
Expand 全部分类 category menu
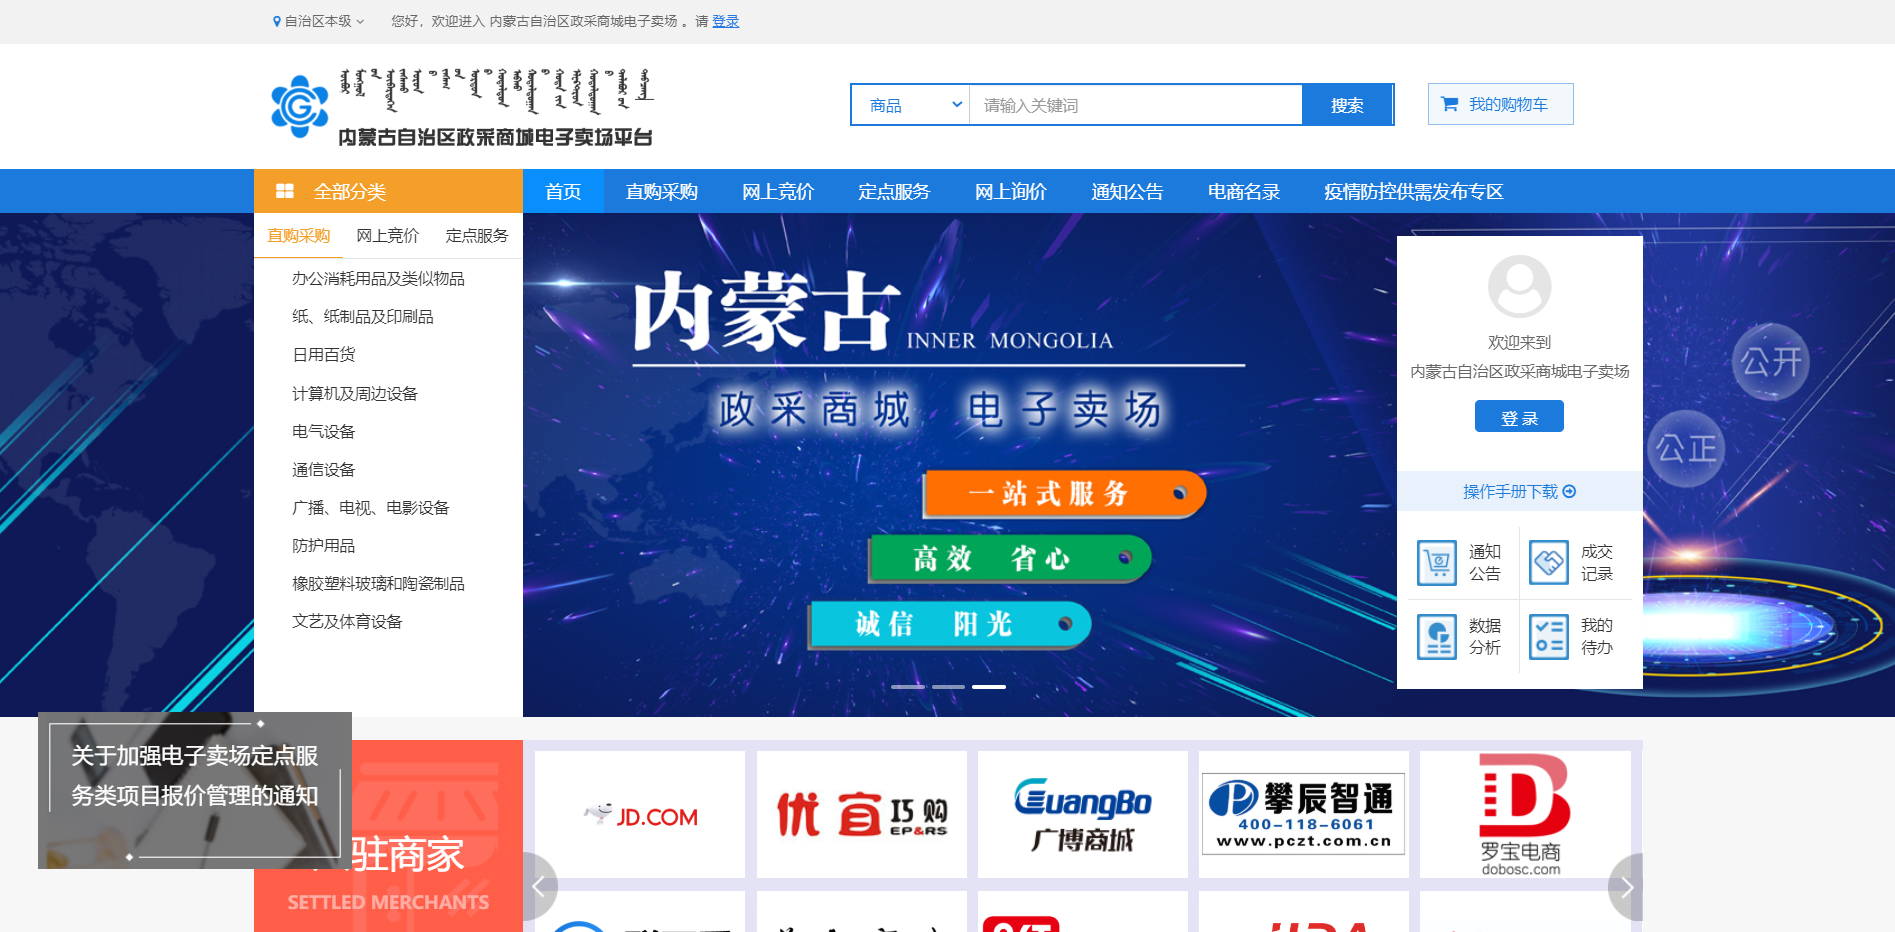click(353, 190)
